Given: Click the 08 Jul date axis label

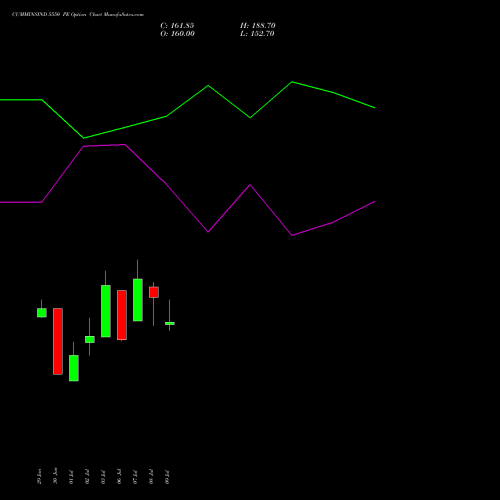Looking at the screenshot, I should click(x=151, y=477).
